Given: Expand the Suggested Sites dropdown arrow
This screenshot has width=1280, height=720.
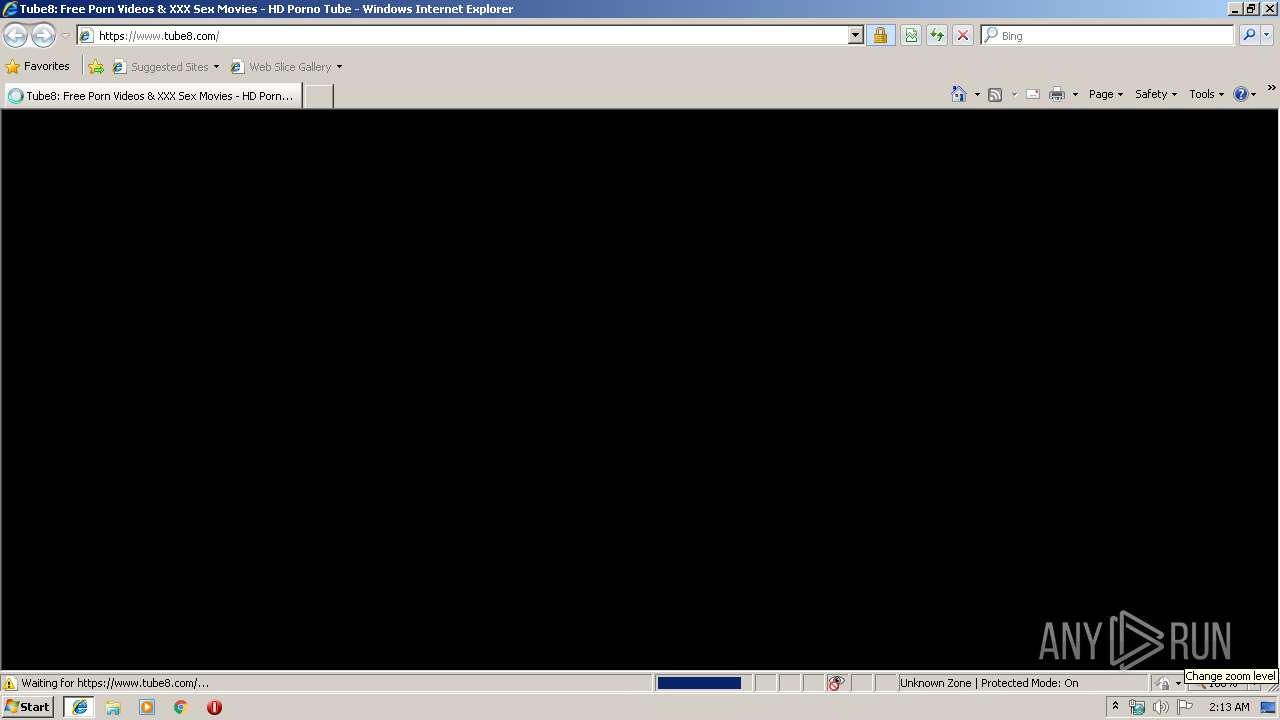Looking at the screenshot, I should coord(216,67).
